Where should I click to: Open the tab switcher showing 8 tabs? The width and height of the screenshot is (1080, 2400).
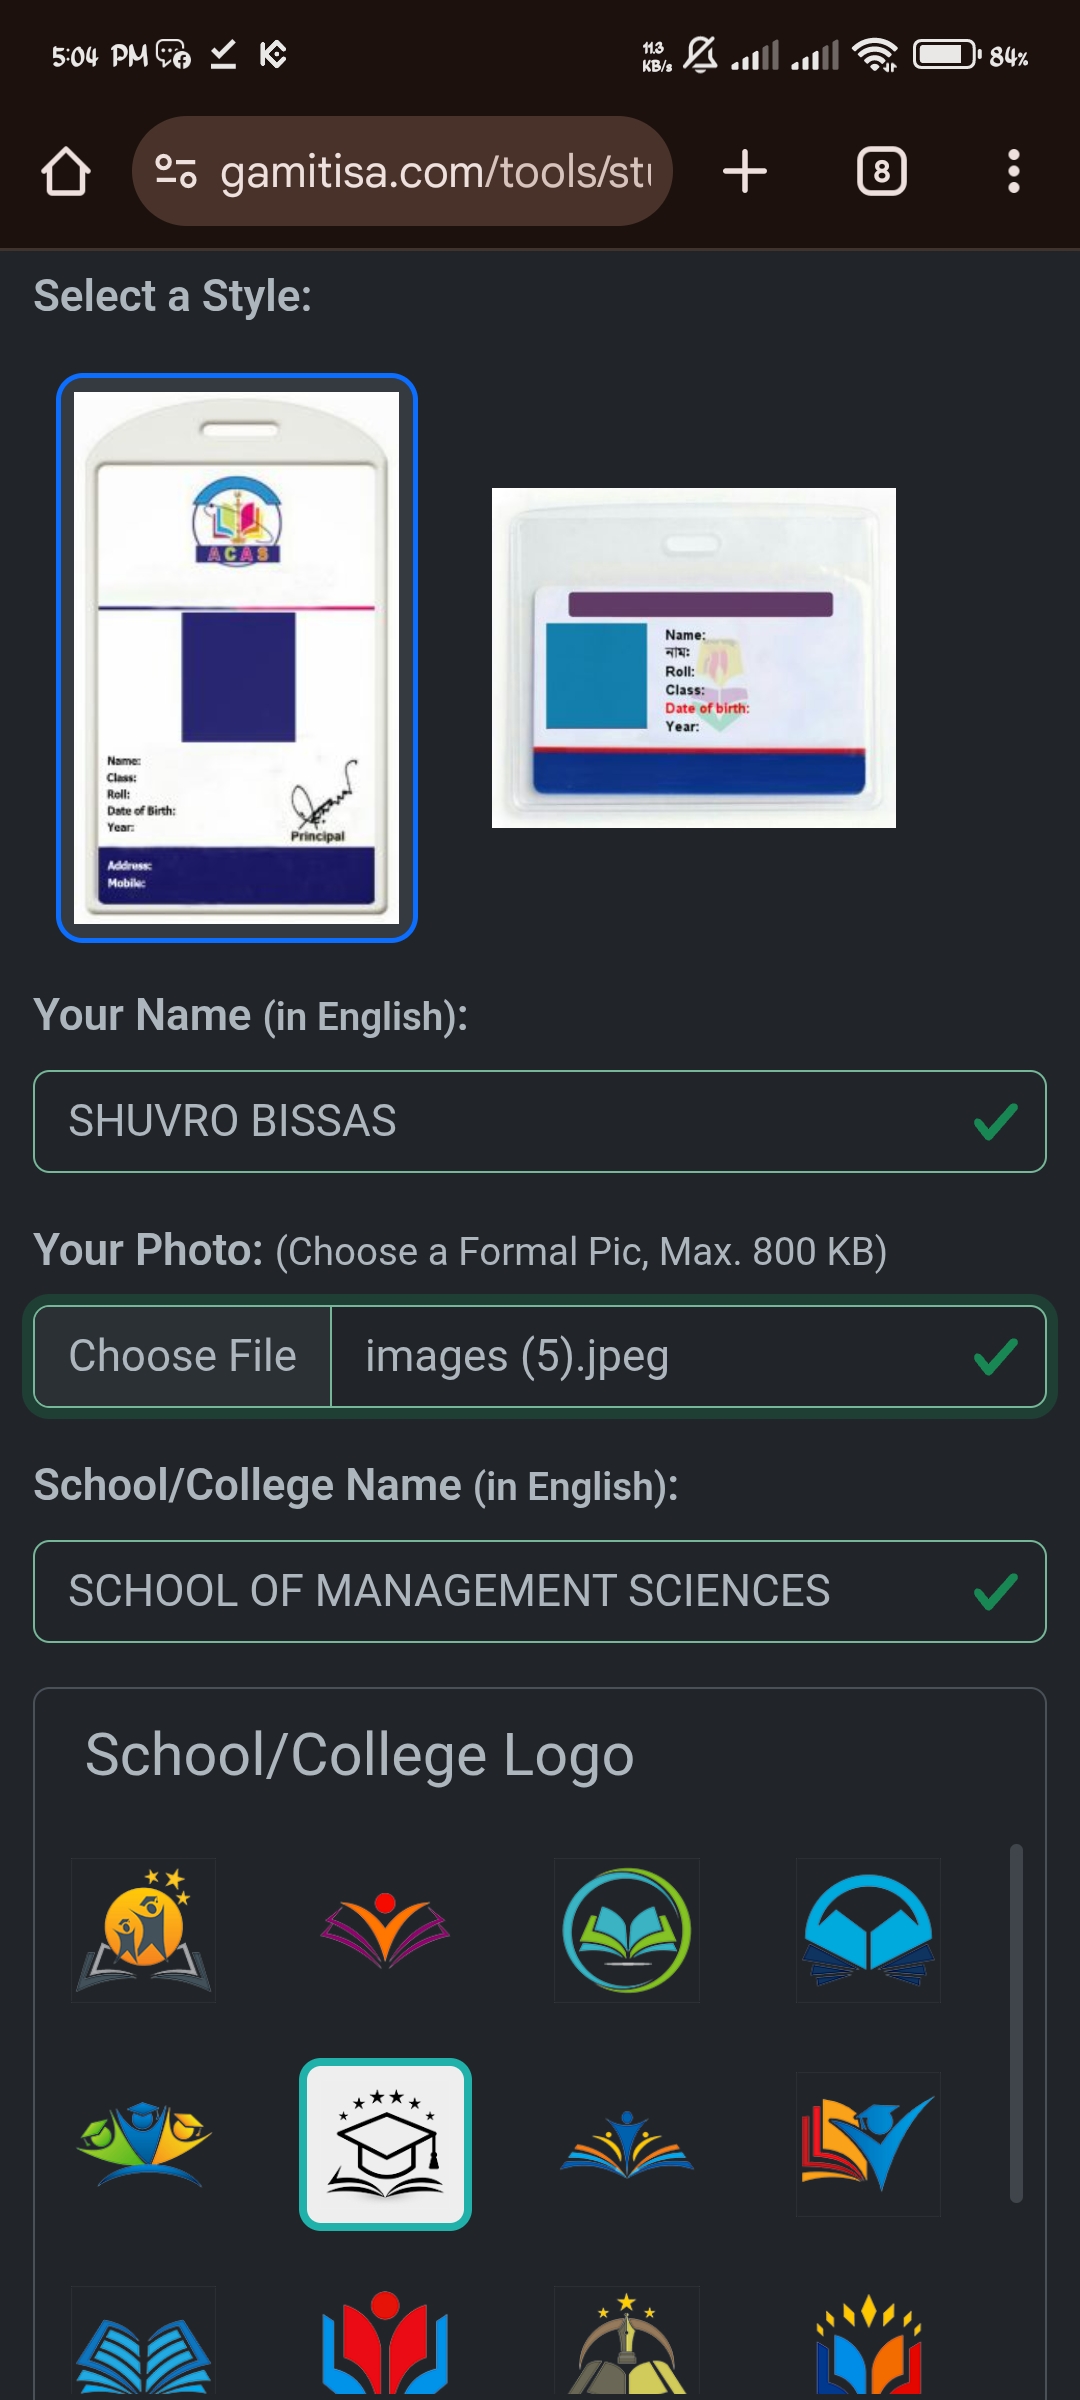pyautogui.click(x=881, y=171)
